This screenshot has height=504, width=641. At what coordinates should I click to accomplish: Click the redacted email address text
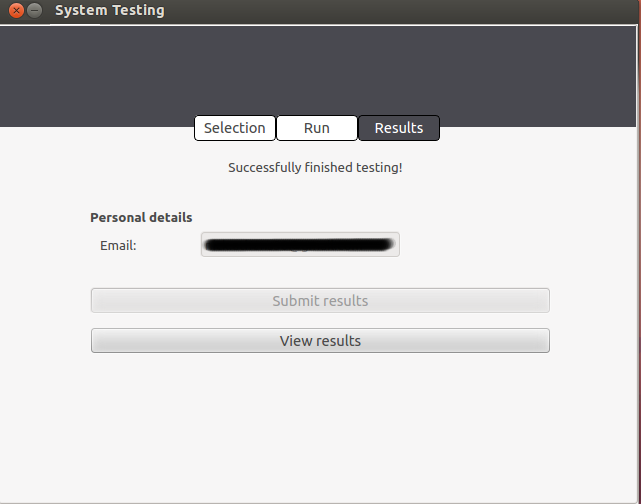click(x=296, y=244)
